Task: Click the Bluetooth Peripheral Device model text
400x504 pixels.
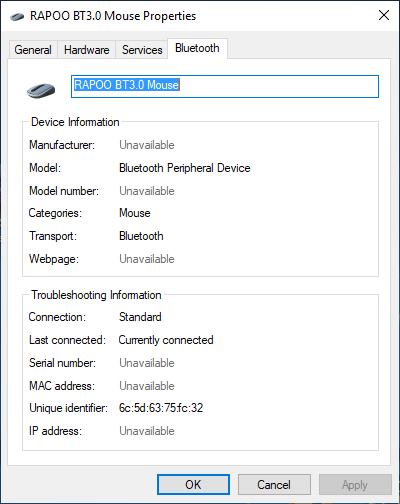Action: coord(185,168)
